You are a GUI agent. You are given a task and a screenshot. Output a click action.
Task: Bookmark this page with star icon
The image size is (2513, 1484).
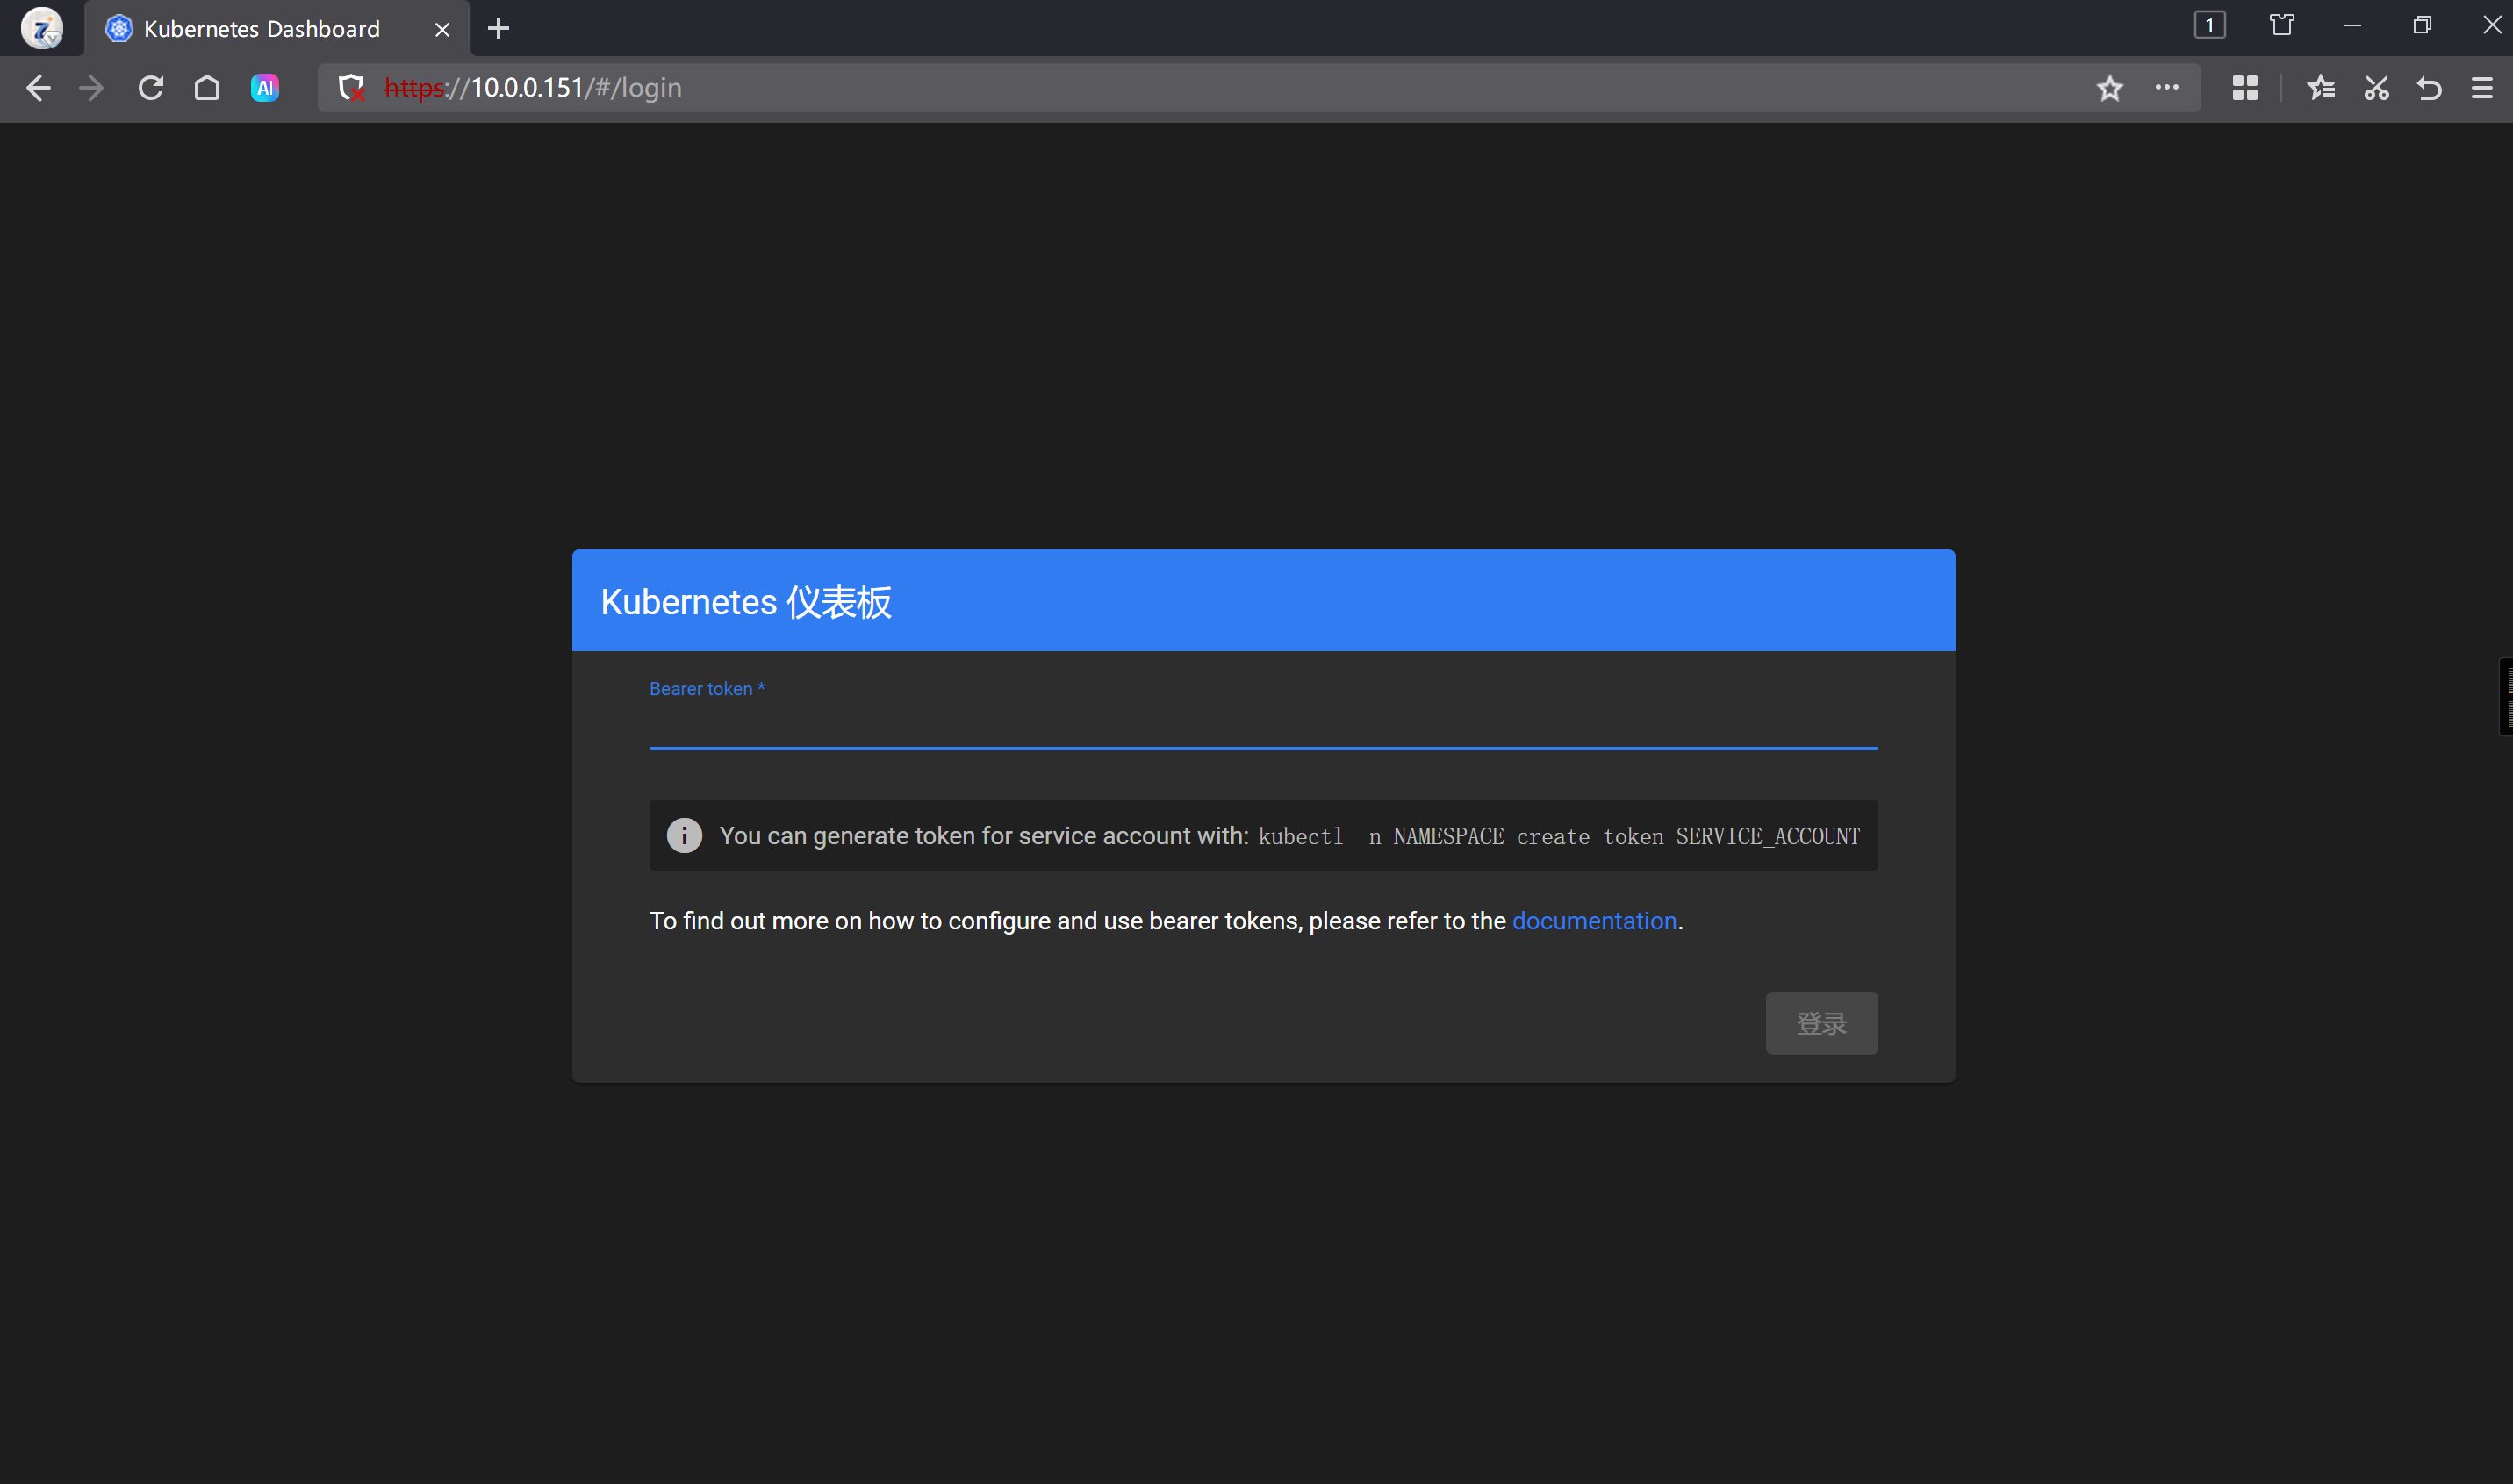[2110, 88]
